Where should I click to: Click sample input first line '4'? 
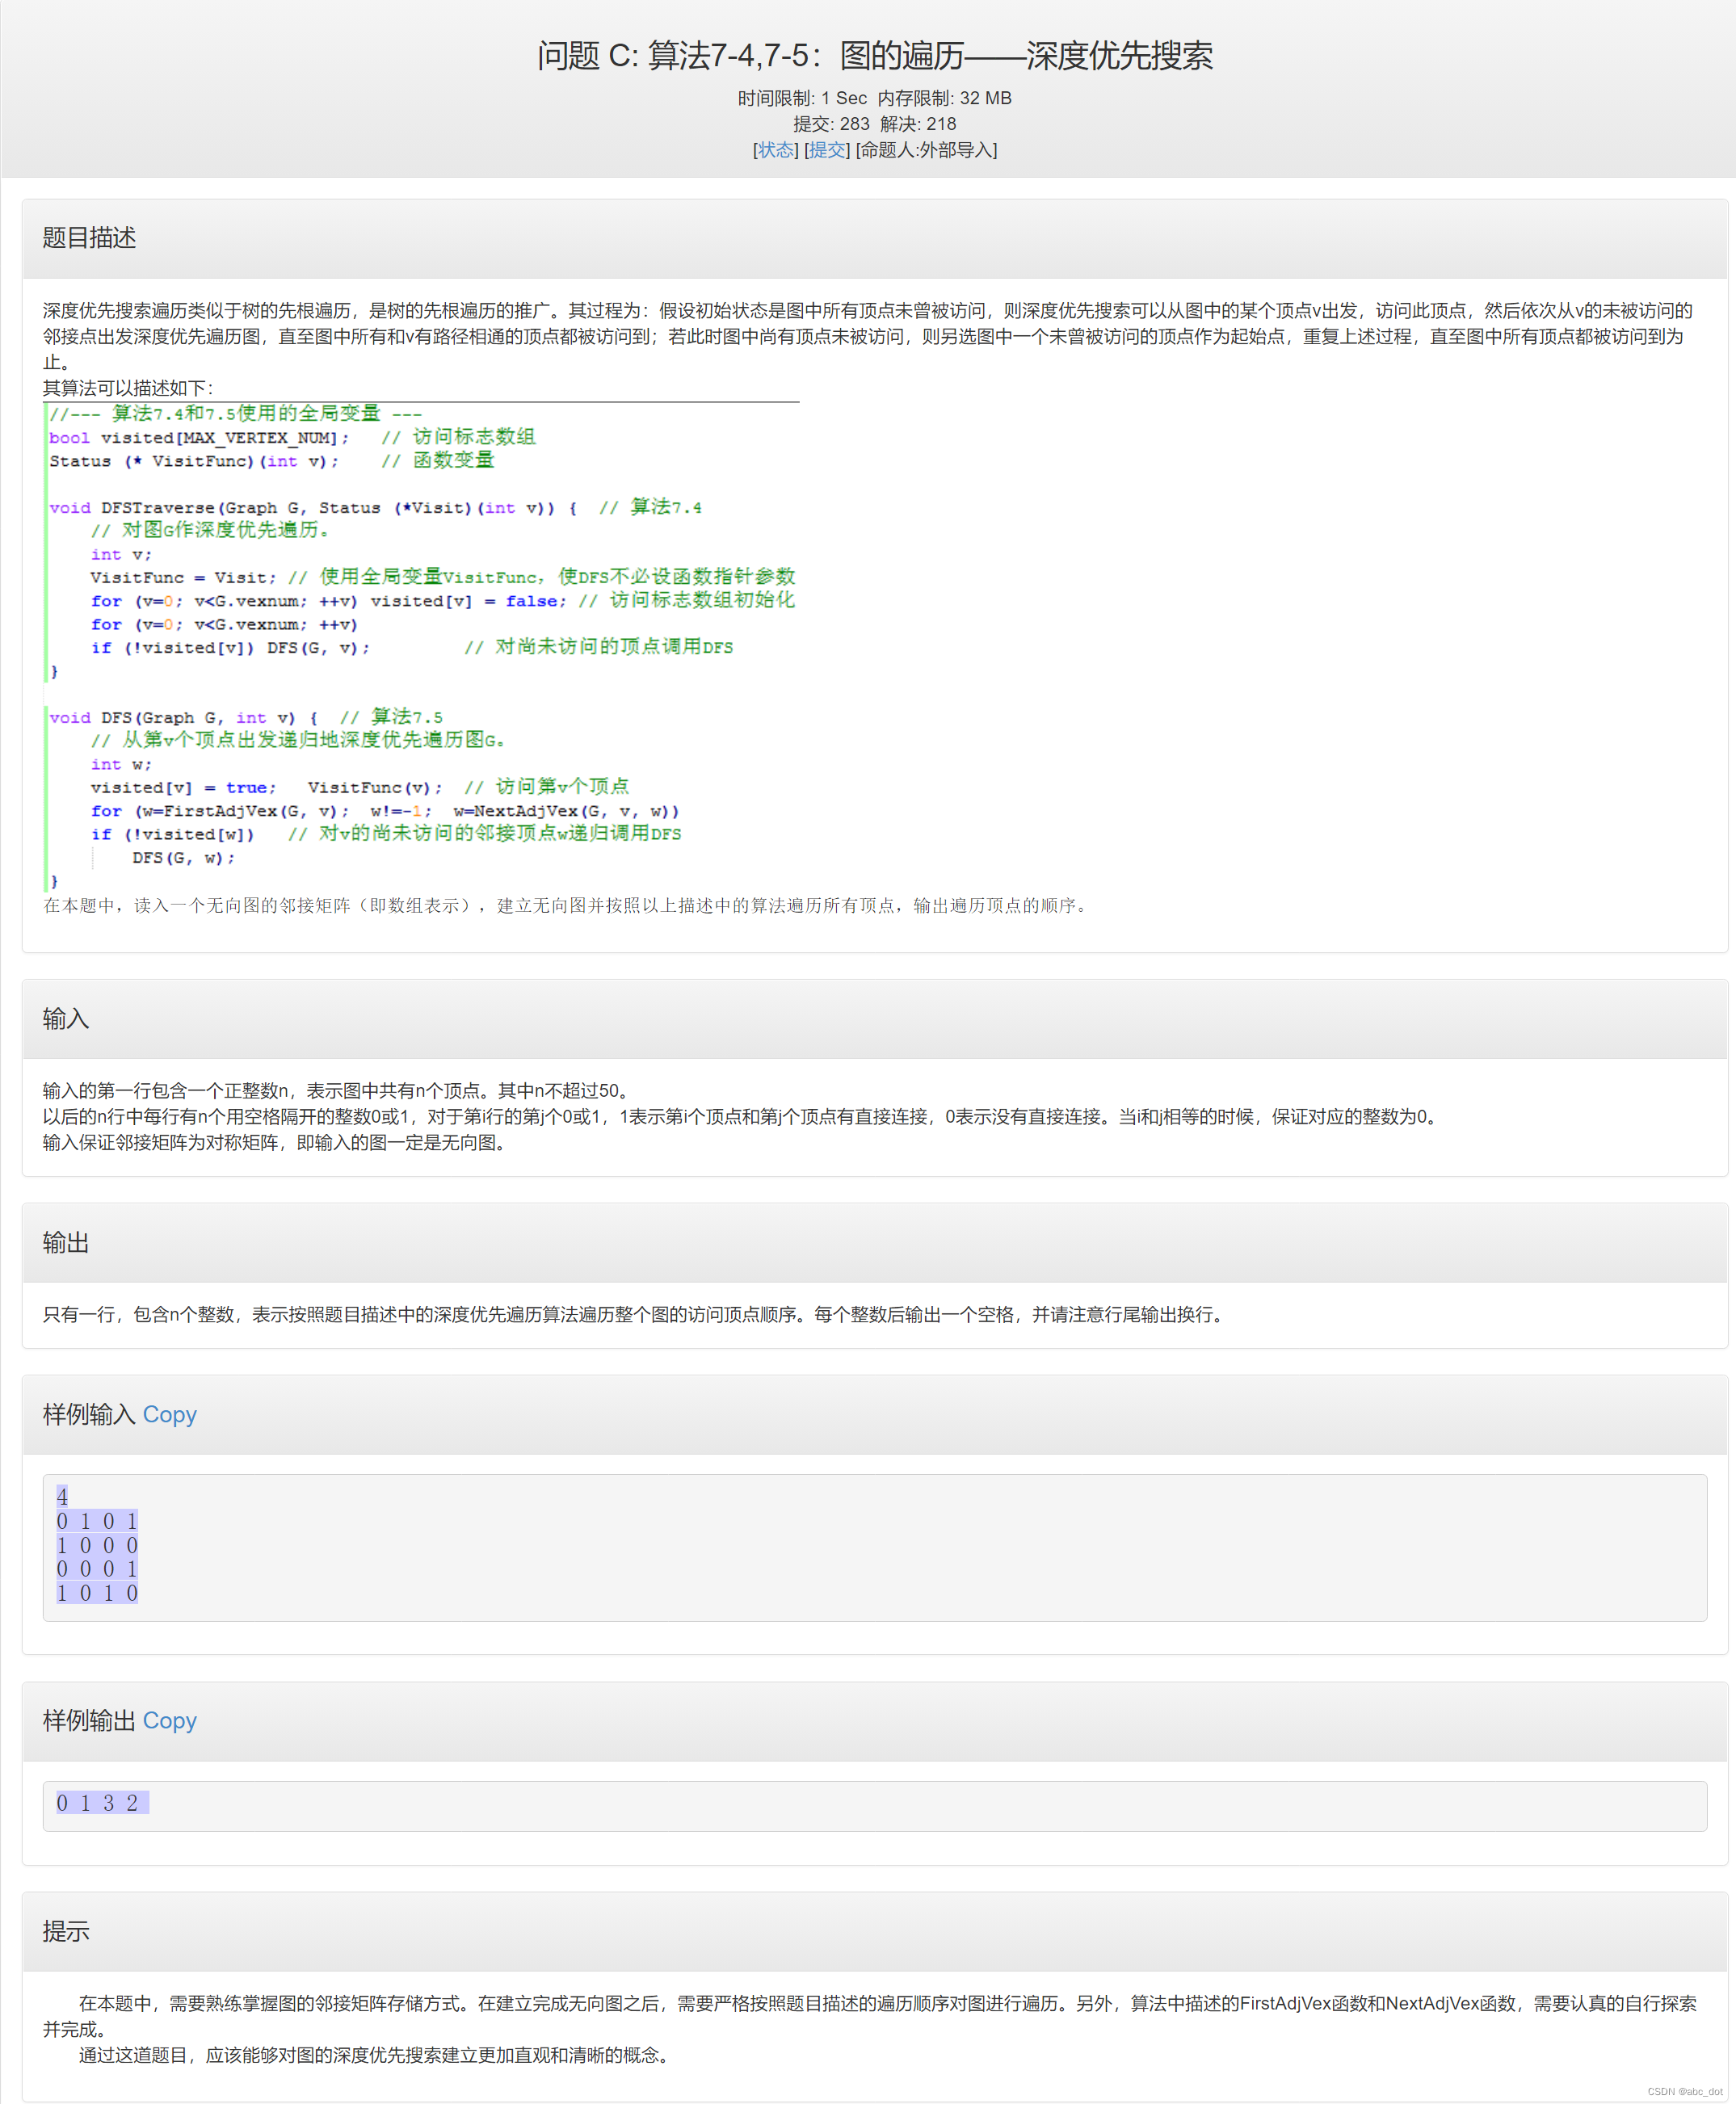(x=62, y=1497)
